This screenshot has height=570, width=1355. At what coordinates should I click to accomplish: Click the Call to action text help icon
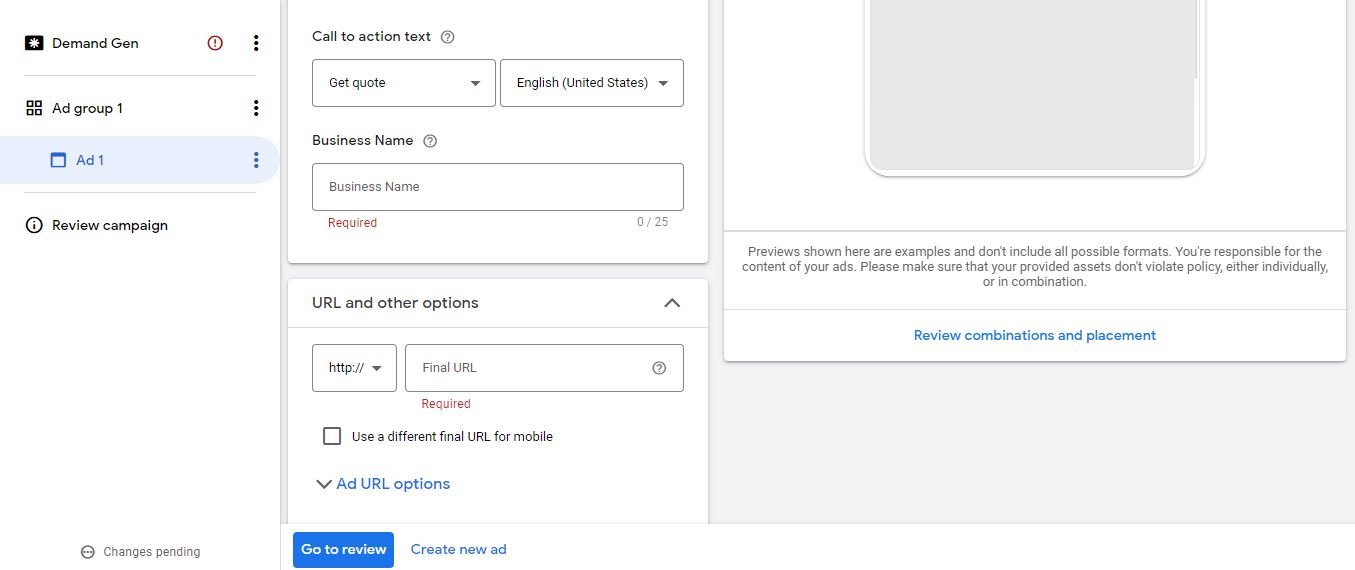coord(448,37)
